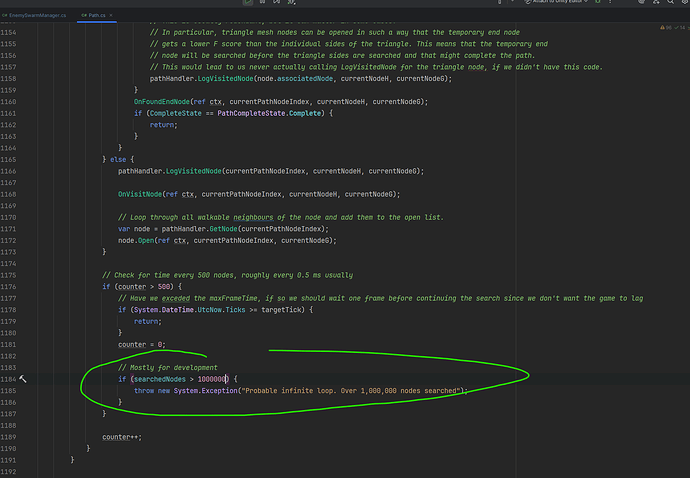Place cursor on the searchedNodes variable

(x=161, y=379)
